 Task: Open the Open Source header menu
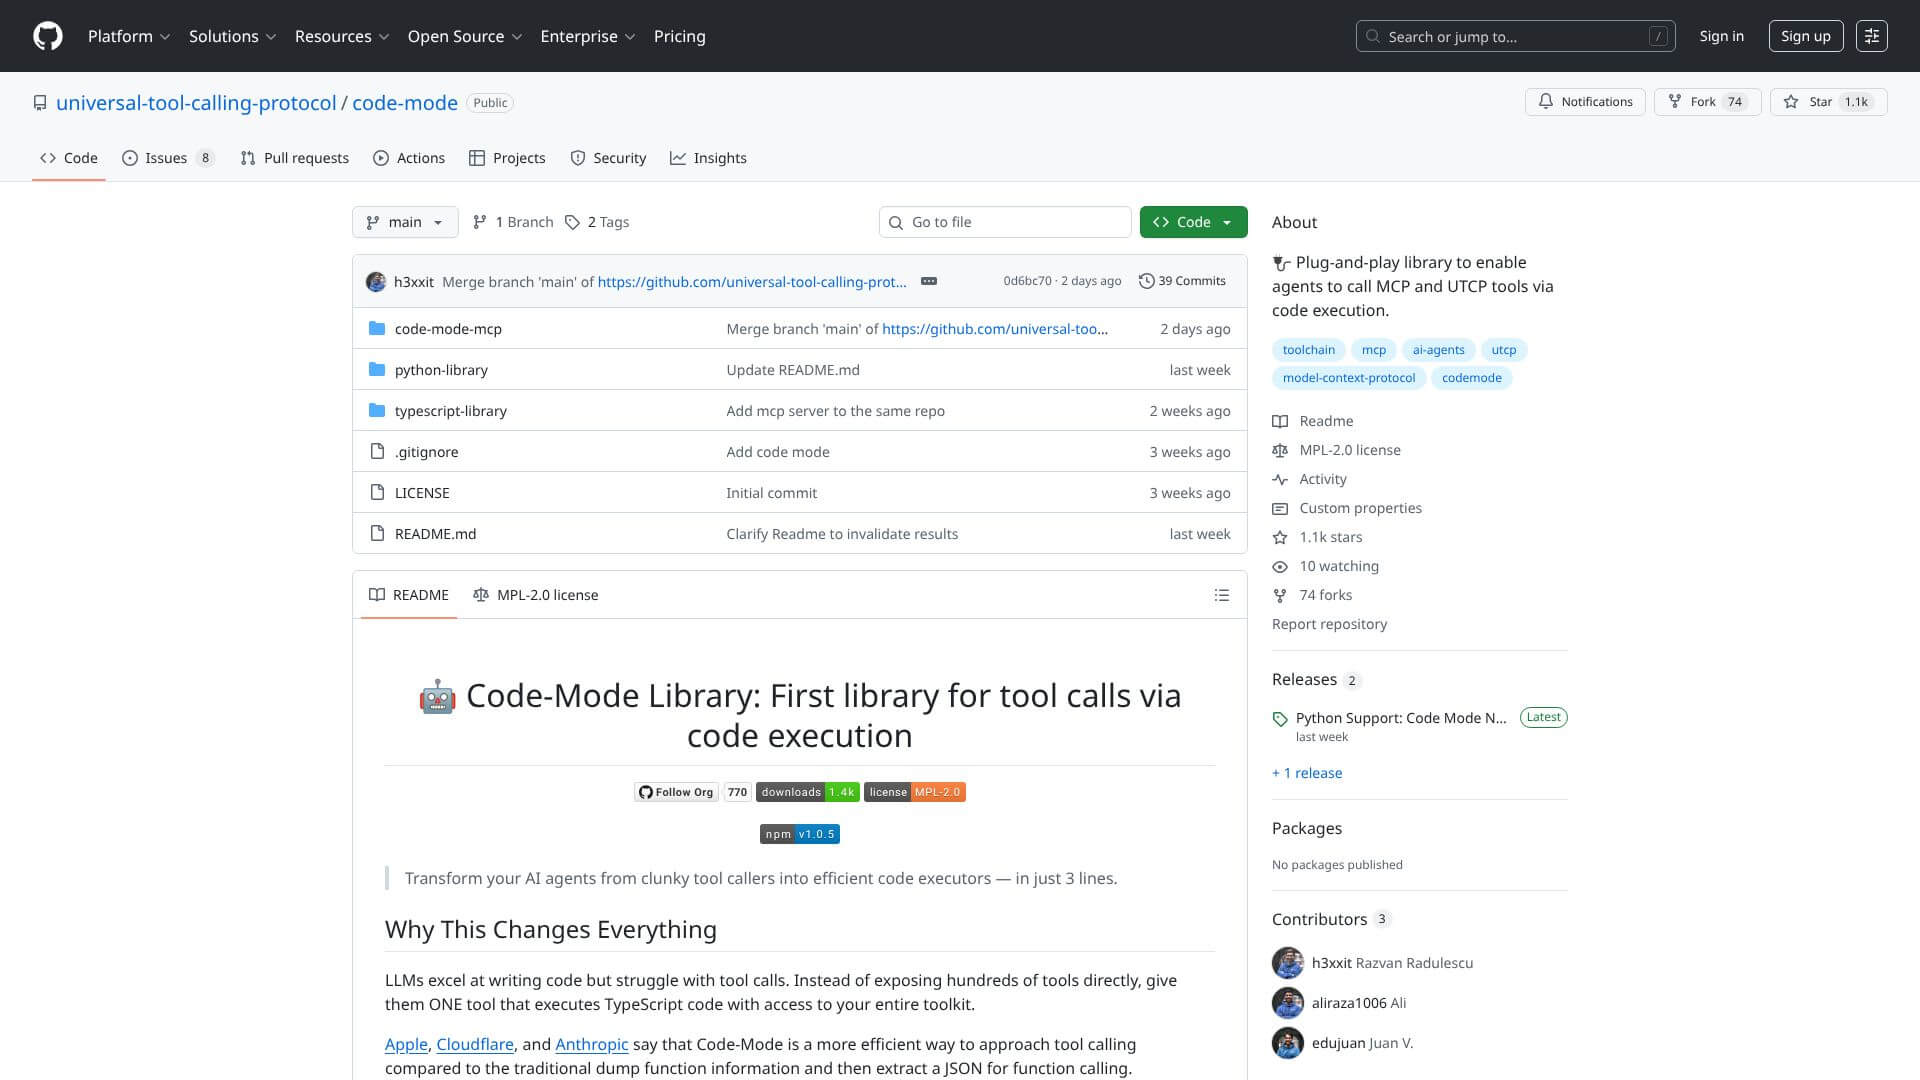465,36
